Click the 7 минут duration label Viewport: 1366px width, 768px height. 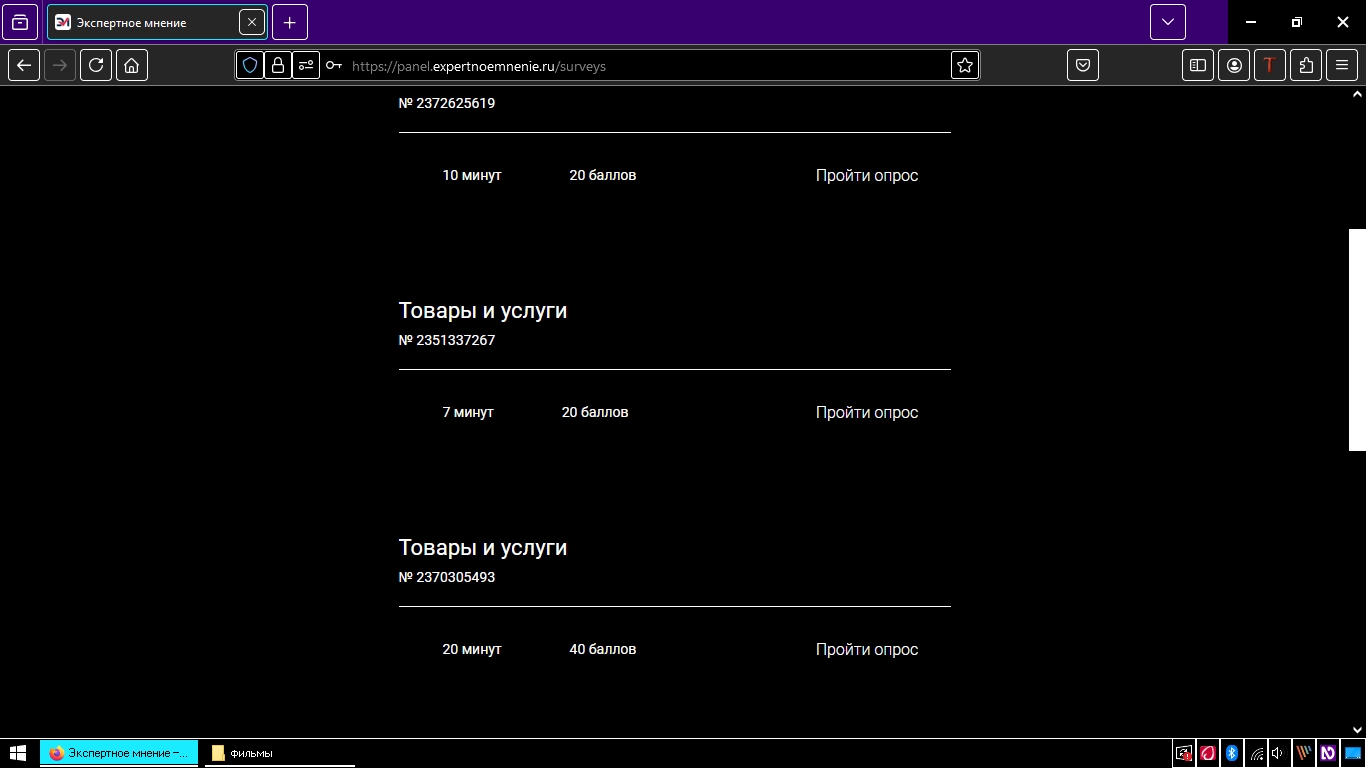coord(468,412)
